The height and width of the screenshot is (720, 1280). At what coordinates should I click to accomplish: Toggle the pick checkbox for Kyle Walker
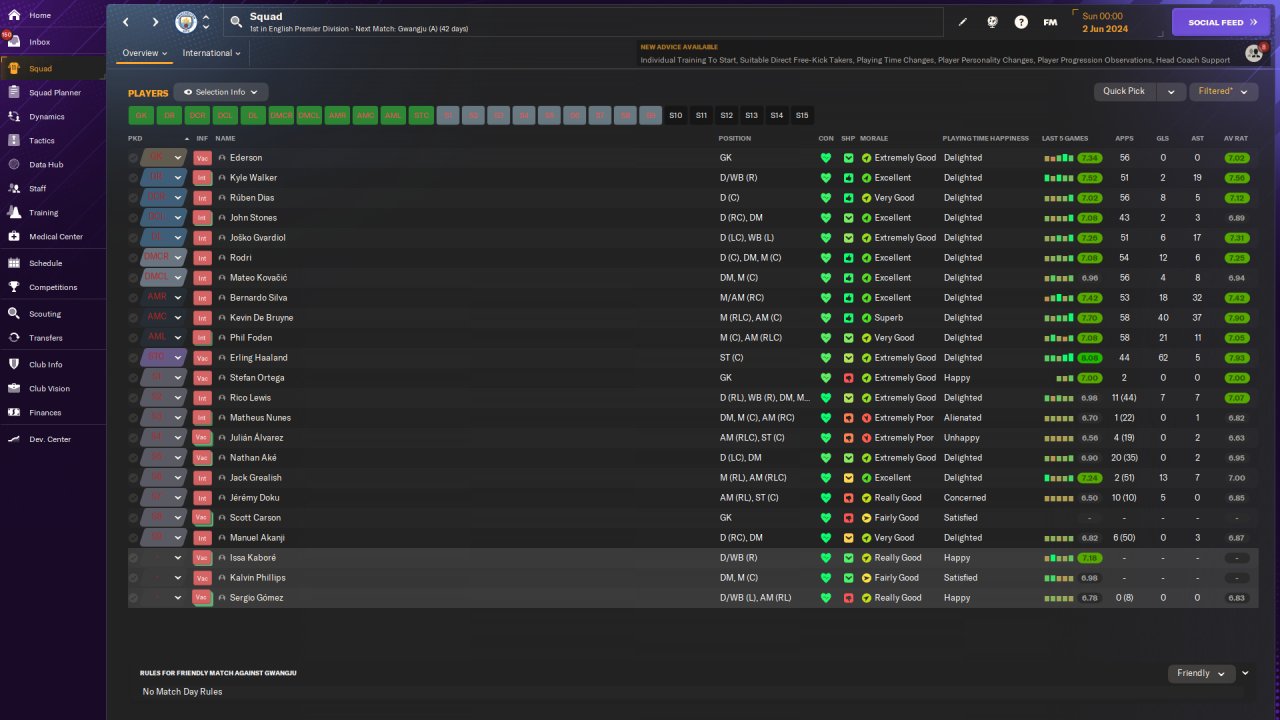point(133,178)
